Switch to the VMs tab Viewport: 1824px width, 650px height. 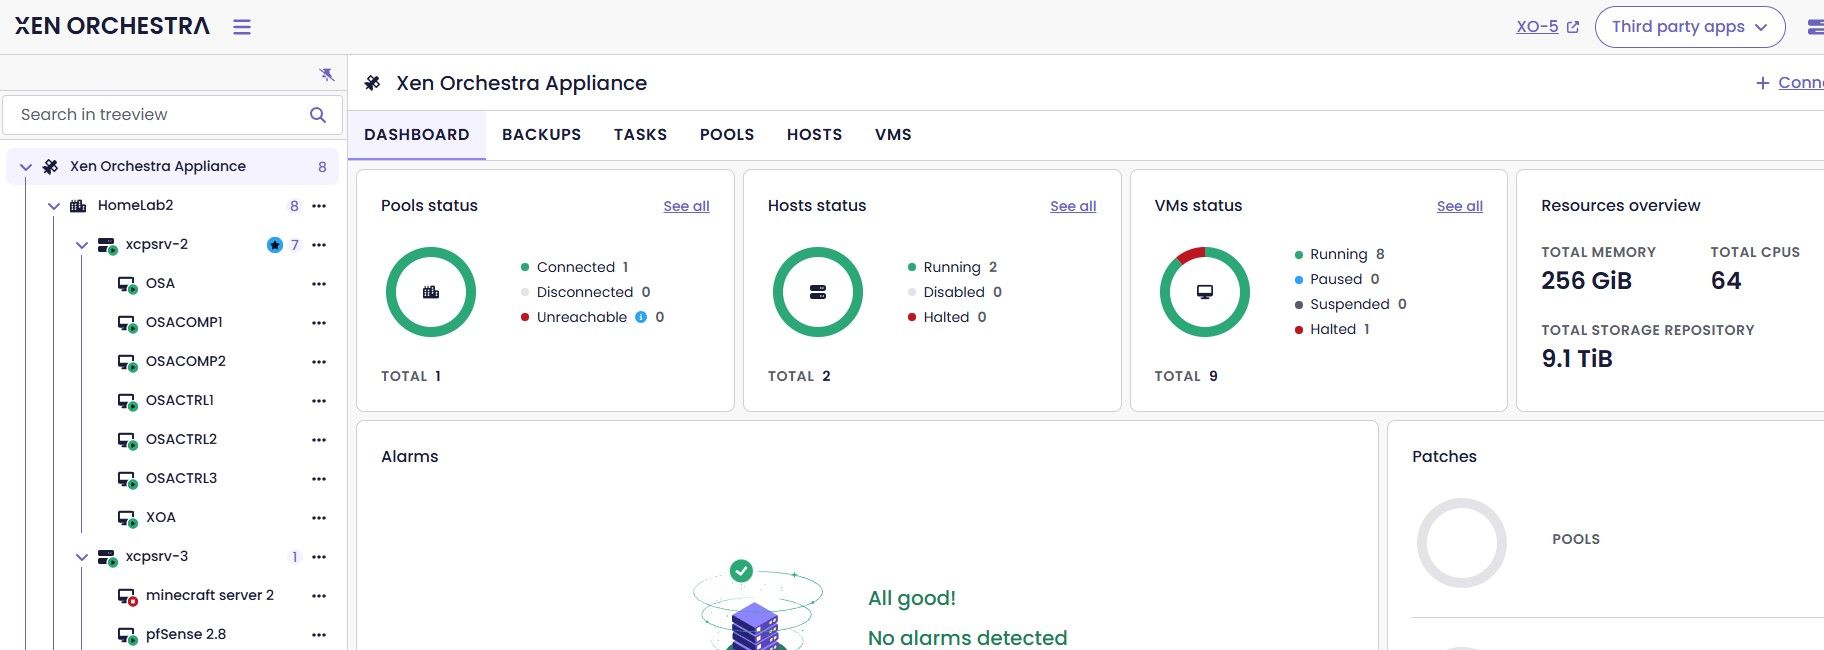click(x=893, y=135)
